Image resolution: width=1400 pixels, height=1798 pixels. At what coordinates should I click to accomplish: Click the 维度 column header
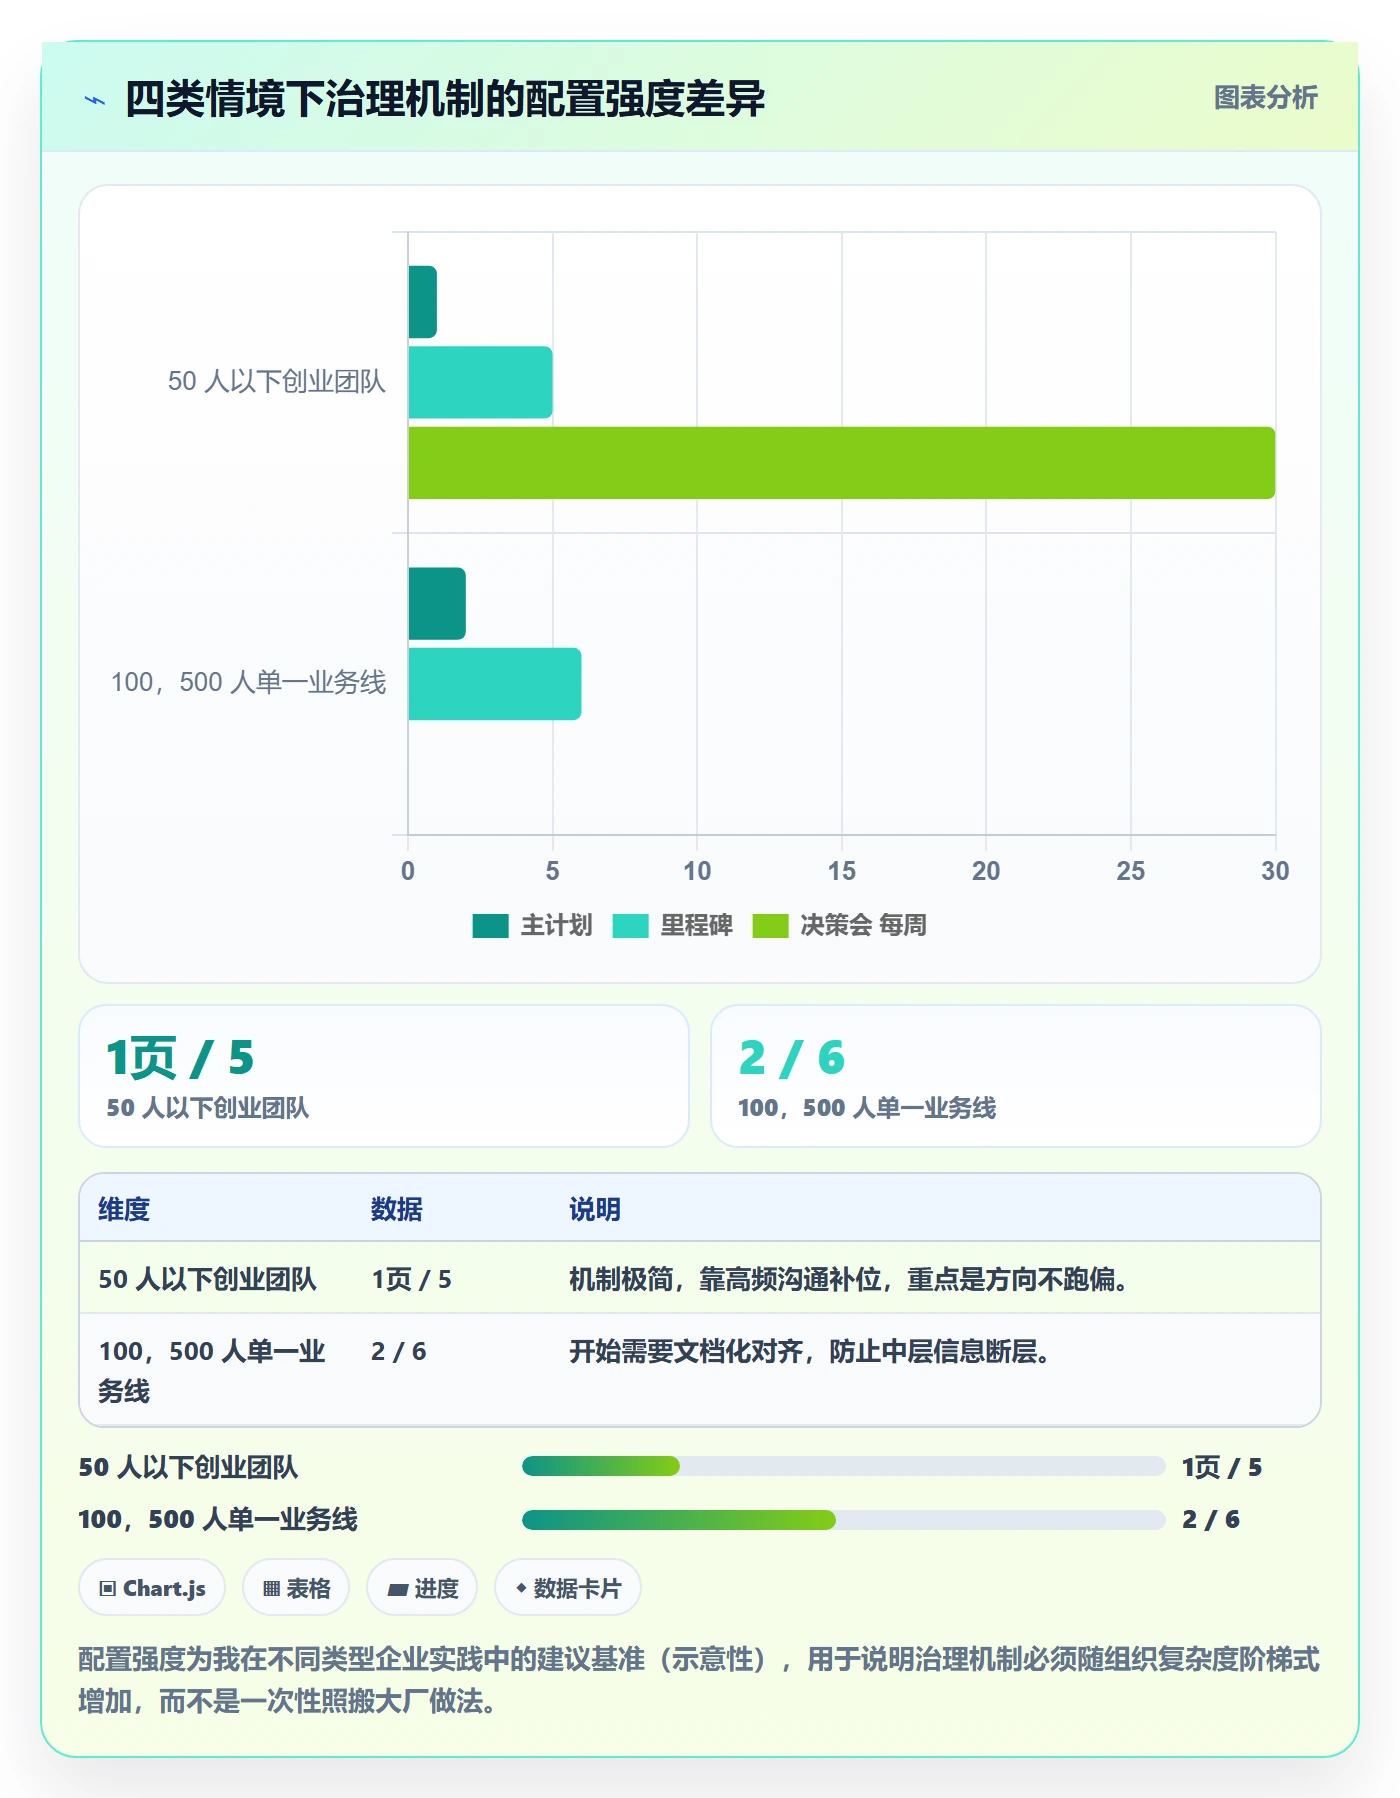124,1209
